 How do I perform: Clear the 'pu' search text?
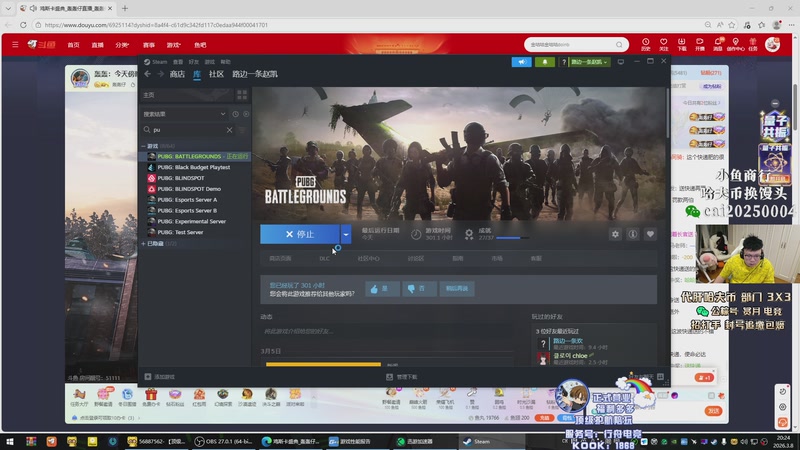pyautogui.click(x=229, y=130)
